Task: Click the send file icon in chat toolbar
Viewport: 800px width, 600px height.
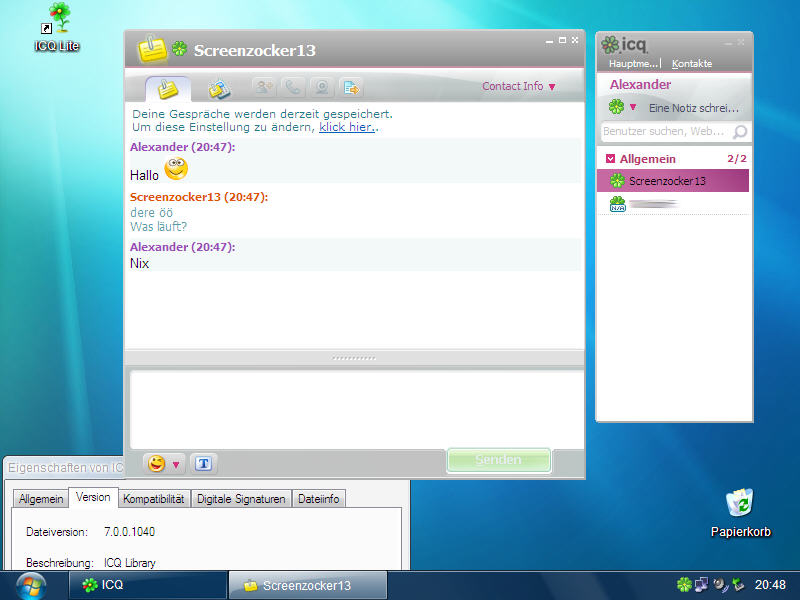Action: tap(351, 87)
